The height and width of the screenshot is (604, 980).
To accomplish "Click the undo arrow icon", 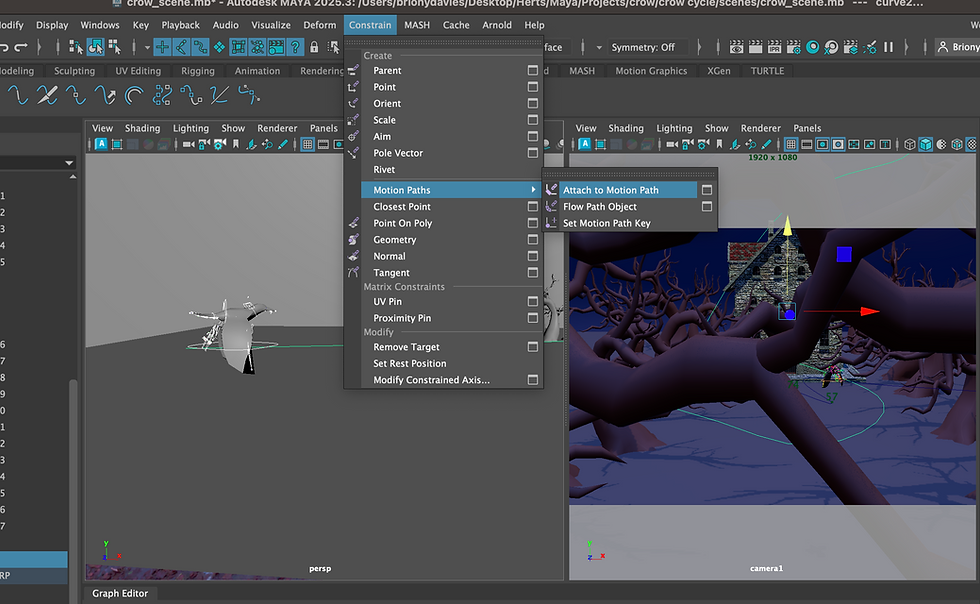I will pos(6,47).
